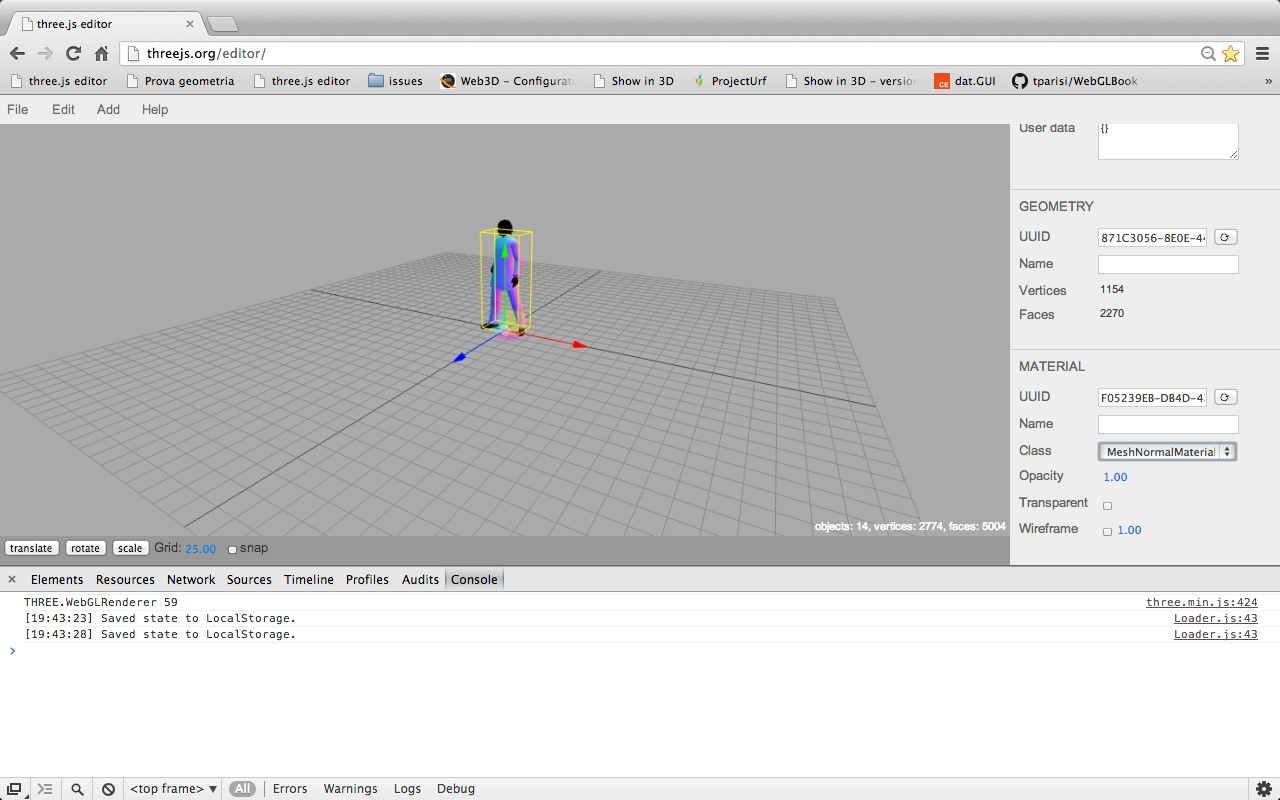Open Loader.js:43 link for 19:43:23 entry
This screenshot has height=800, width=1280.
(x=1215, y=618)
